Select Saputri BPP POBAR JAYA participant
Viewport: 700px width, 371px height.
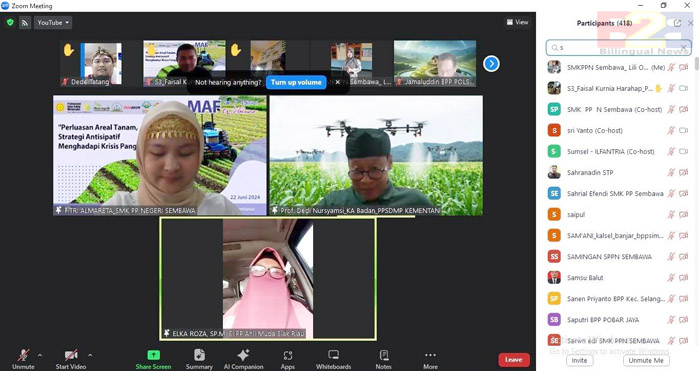tap(618, 320)
